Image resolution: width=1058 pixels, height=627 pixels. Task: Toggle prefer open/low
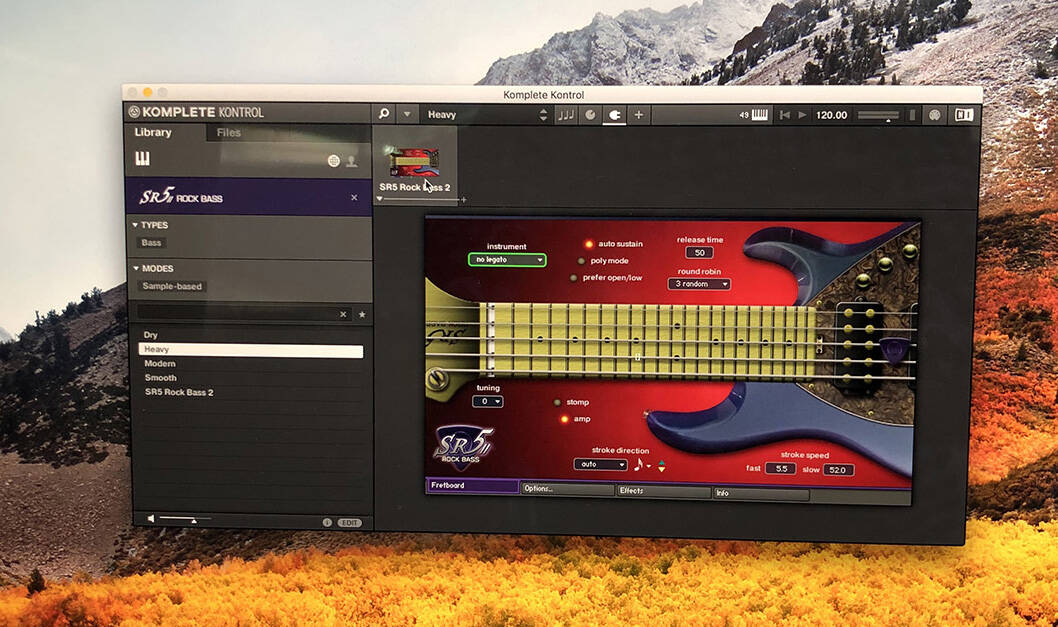[x=574, y=278]
